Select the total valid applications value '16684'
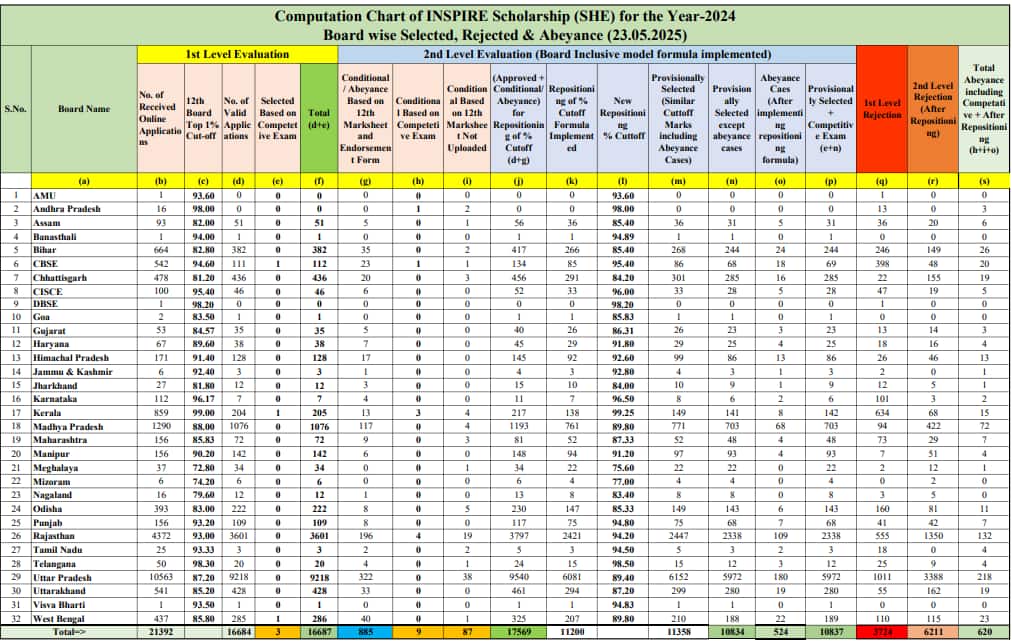This screenshot has height=644, width=1012. pyautogui.click(x=238, y=632)
